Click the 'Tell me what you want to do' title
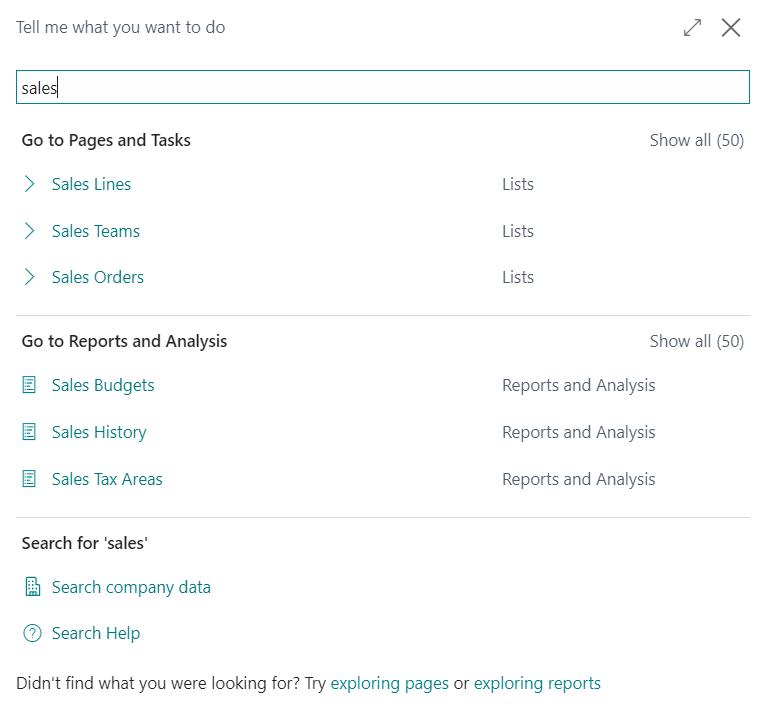The width and height of the screenshot is (778, 706). [121, 28]
